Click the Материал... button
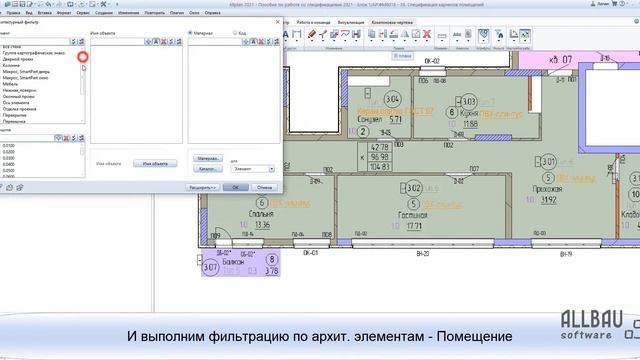Viewport: 640px width, 360px height. pos(208,158)
